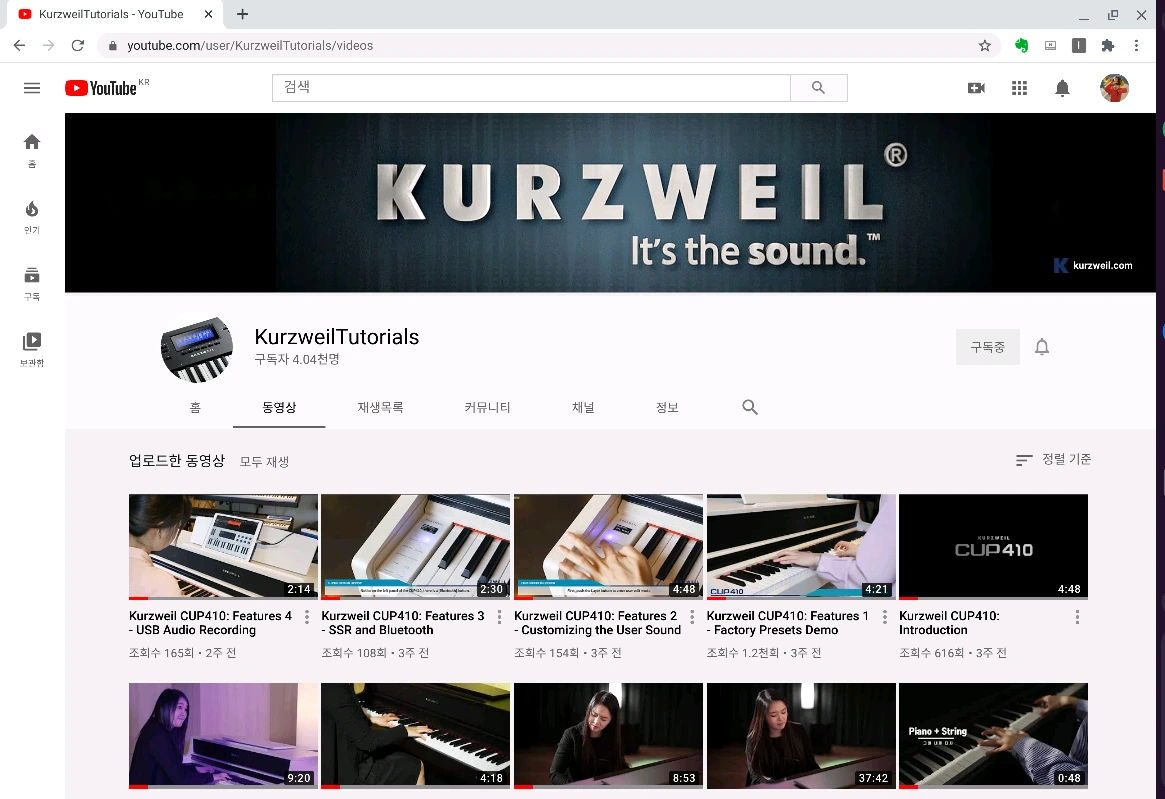This screenshot has width=1165, height=799.
Task: Play the 2:30 SSR Bluetooth thumbnail
Action: [x=415, y=546]
